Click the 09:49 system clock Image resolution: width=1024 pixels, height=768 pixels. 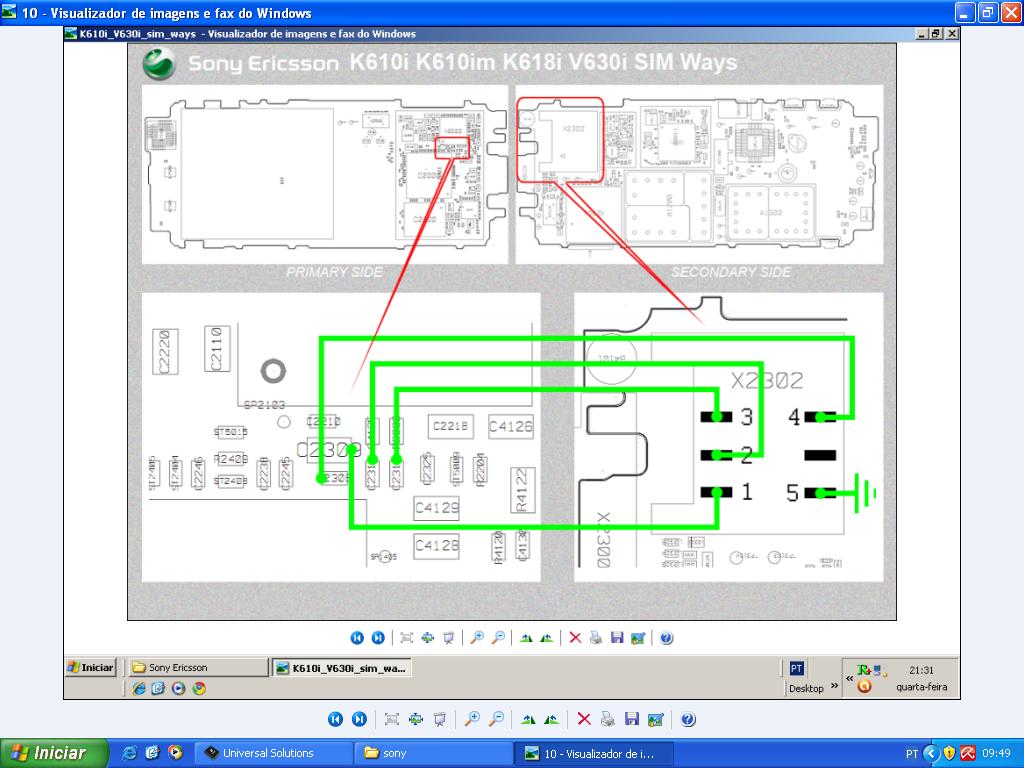[x=997, y=753]
